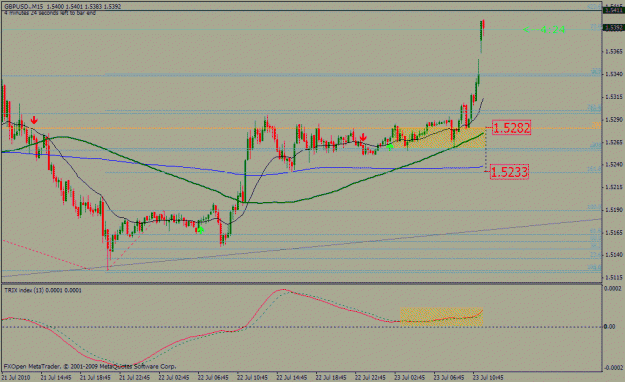
Task: Click the 1.5115 price axis value
Action: click(x=613, y=277)
